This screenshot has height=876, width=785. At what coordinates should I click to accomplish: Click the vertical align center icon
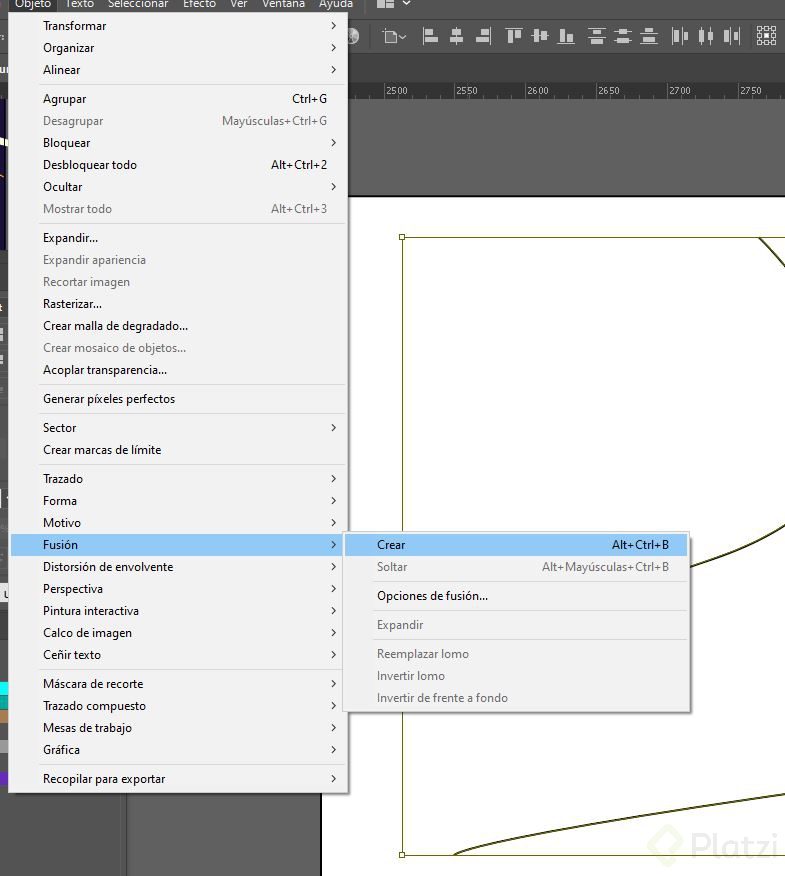coord(540,36)
